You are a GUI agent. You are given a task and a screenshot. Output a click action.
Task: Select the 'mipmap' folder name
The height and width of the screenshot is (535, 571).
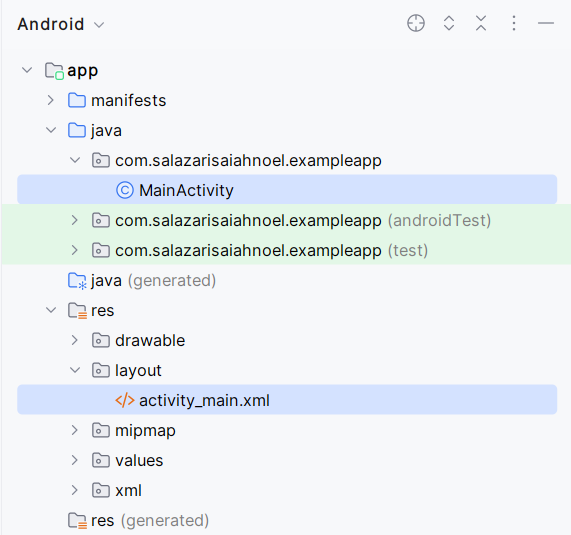(x=145, y=431)
